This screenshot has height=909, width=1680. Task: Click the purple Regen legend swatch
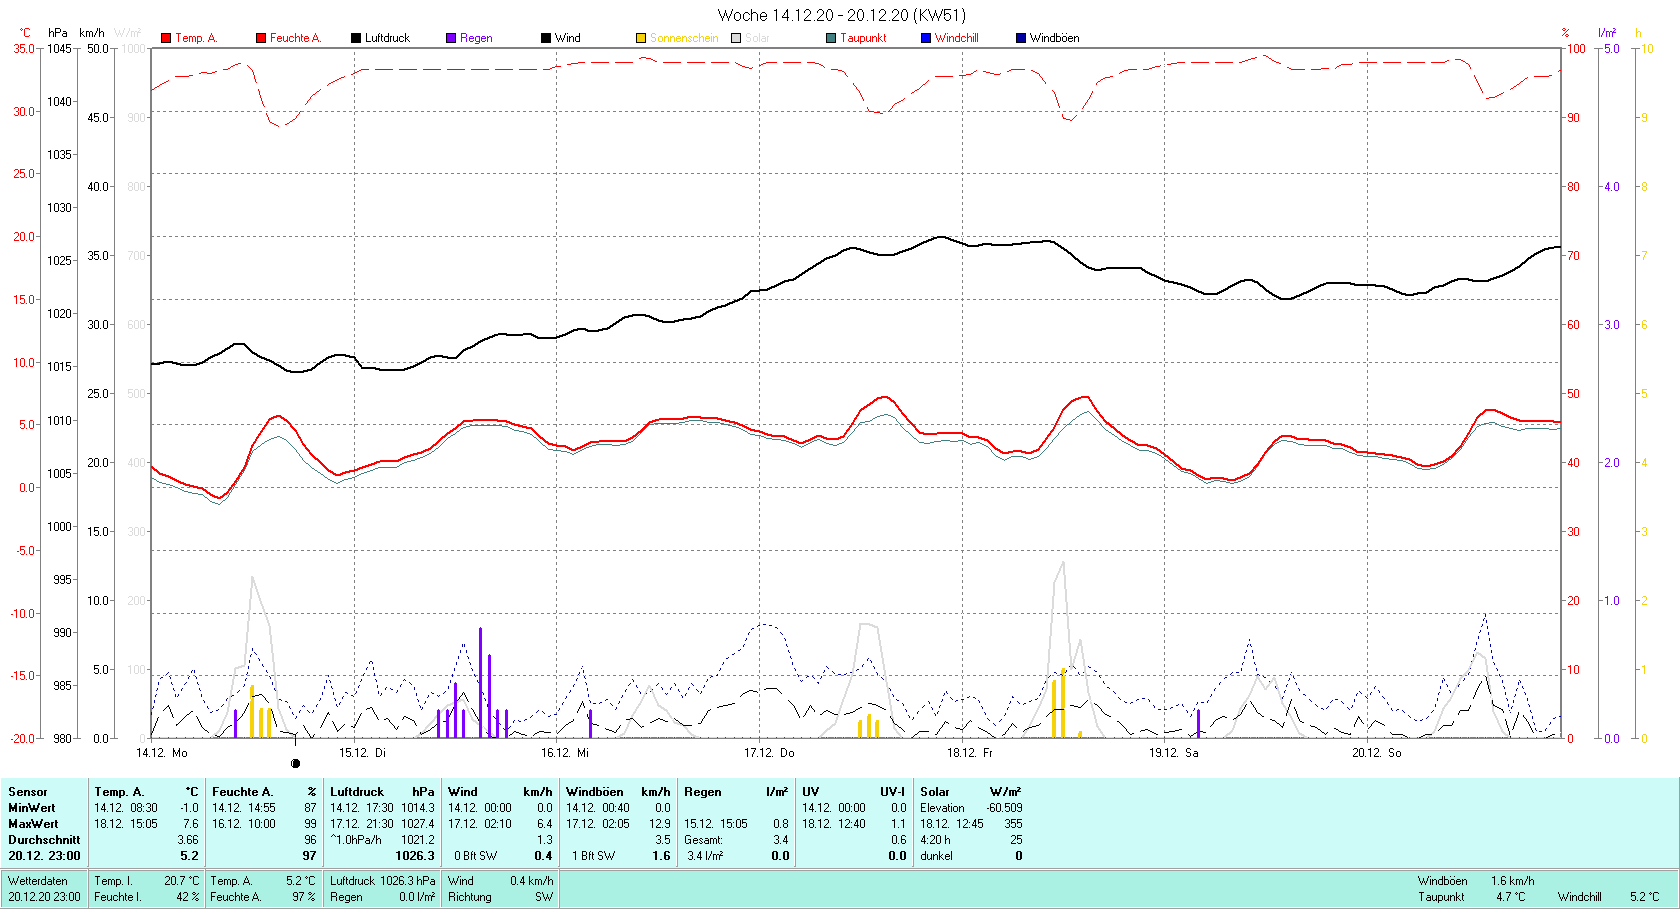451,38
